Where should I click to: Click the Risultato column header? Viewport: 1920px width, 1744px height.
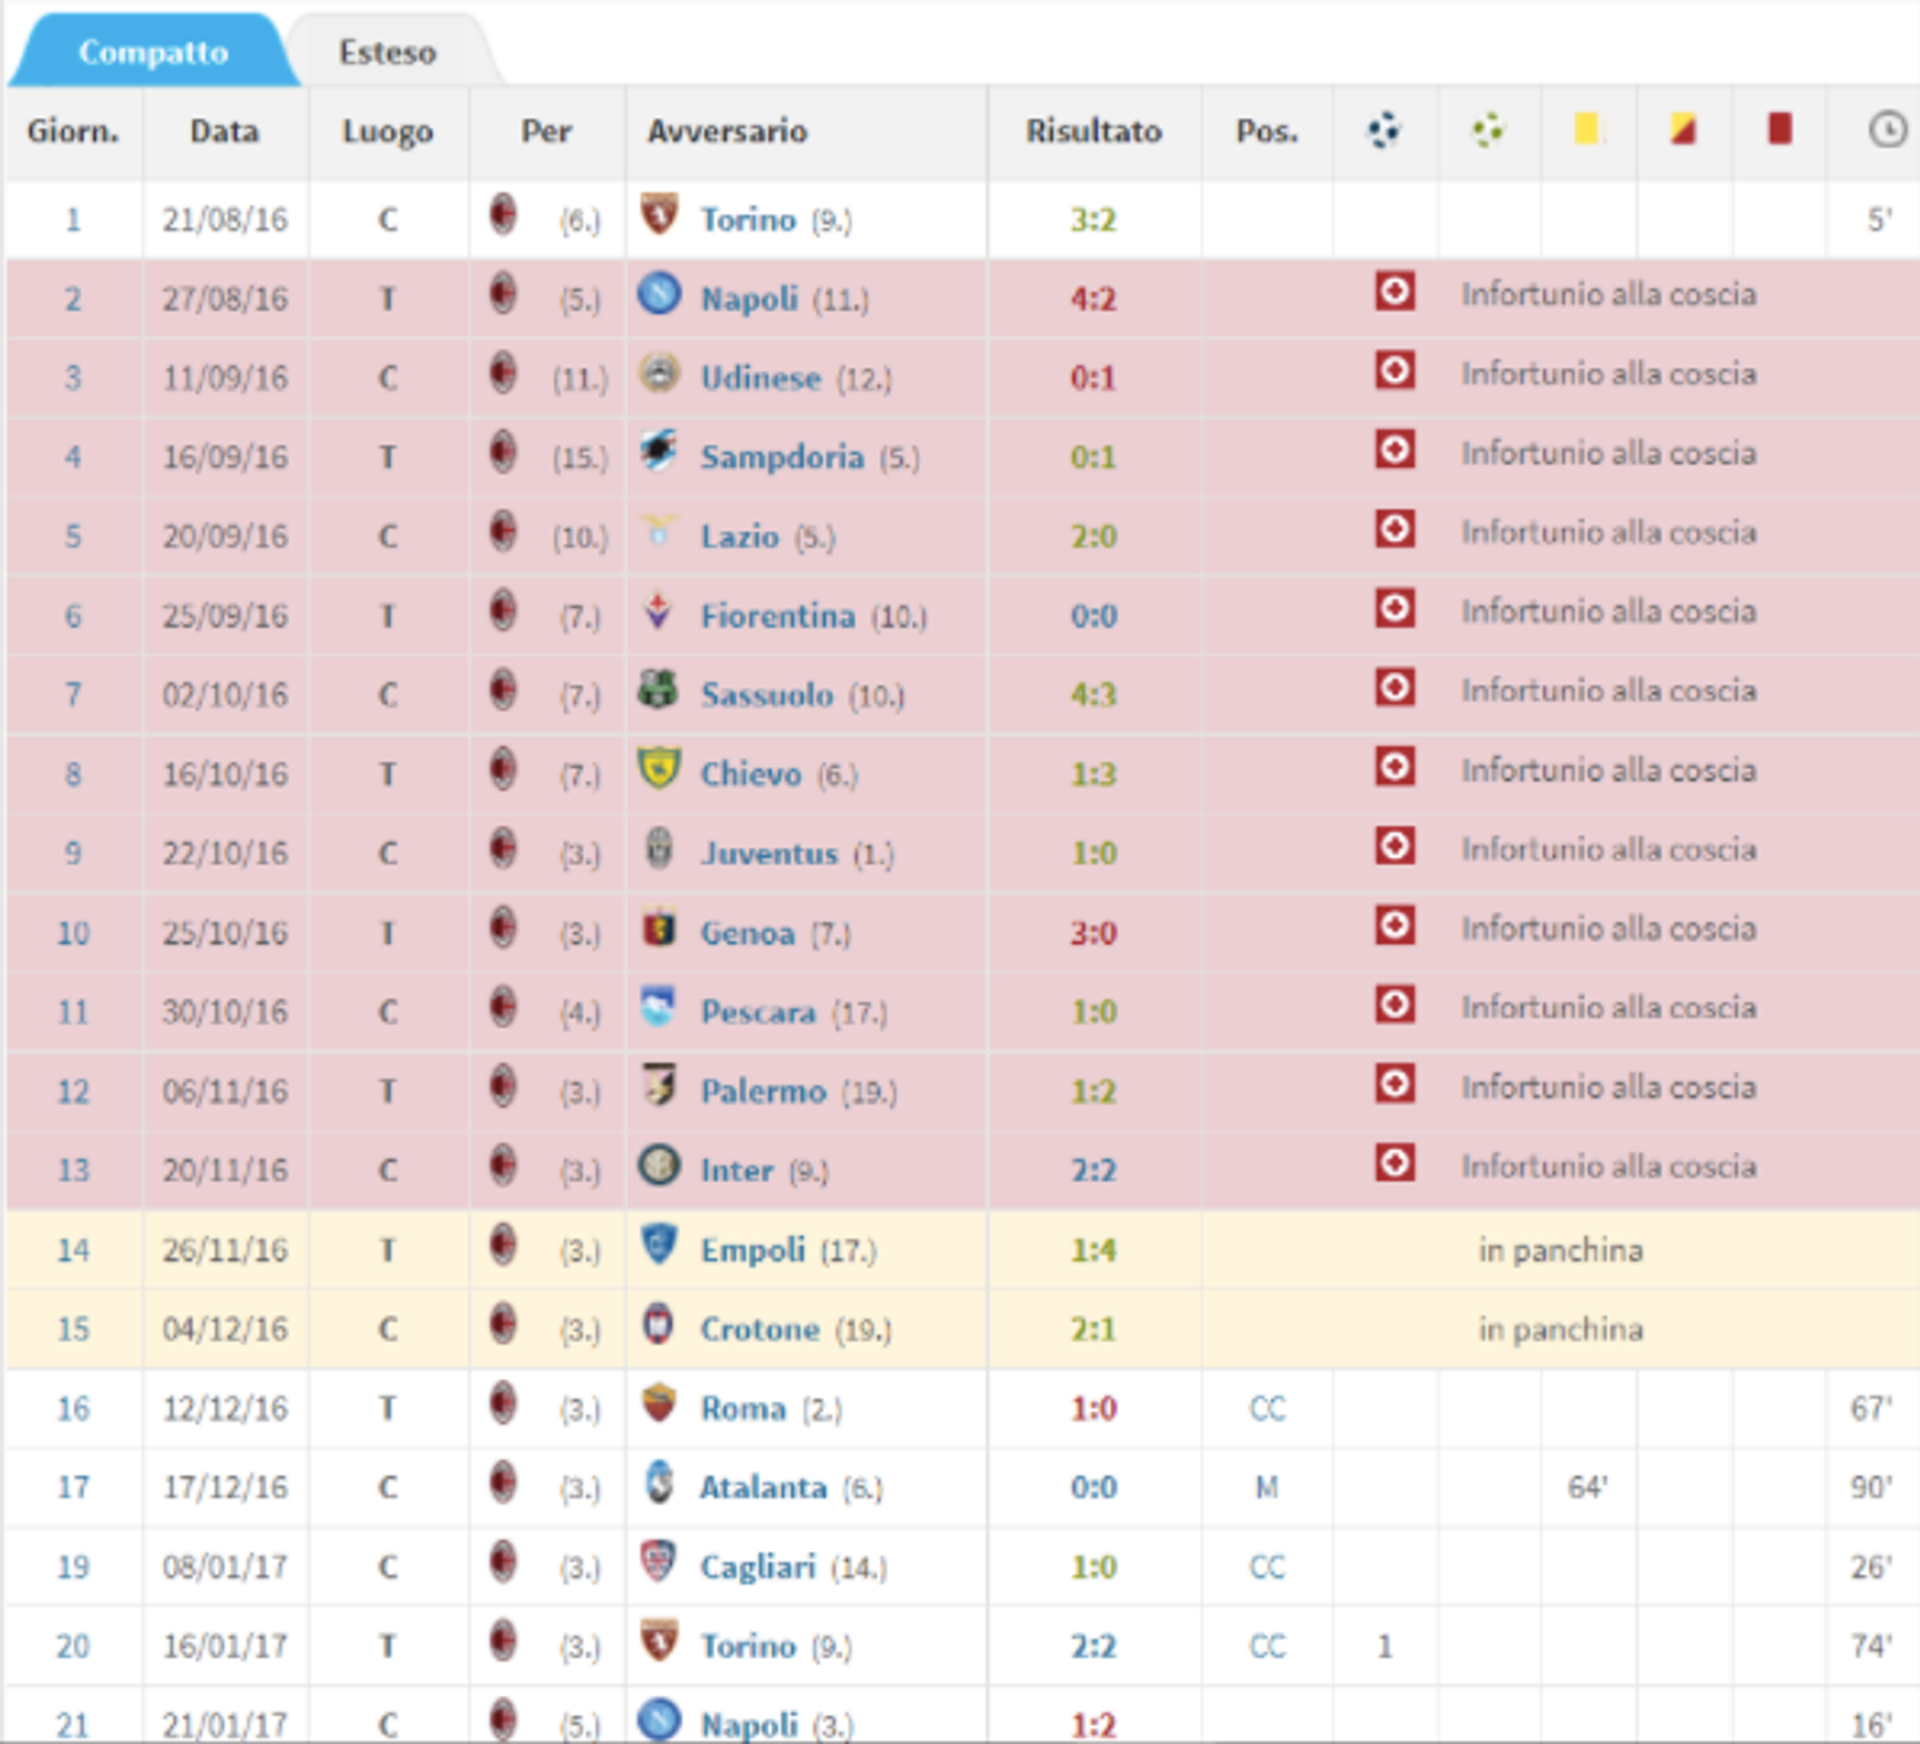[x=1093, y=131]
